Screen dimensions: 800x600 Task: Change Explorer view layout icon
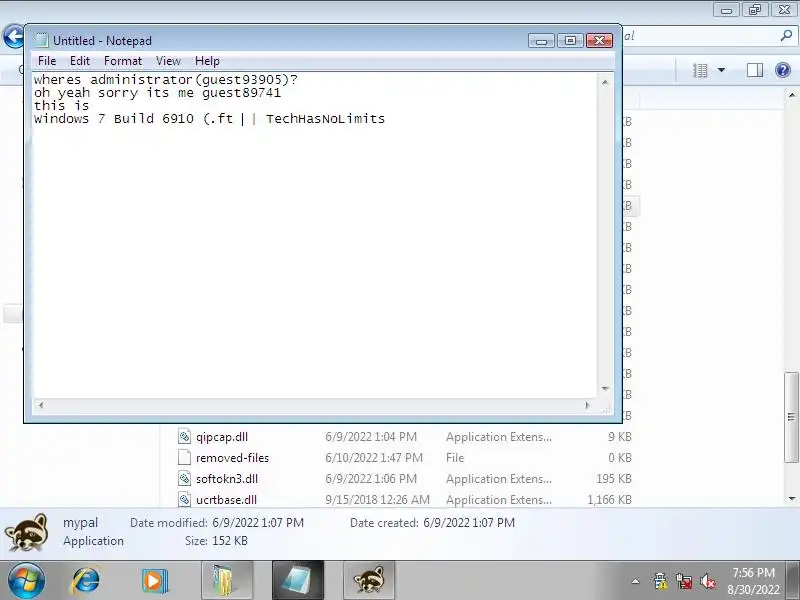(x=700, y=70)
